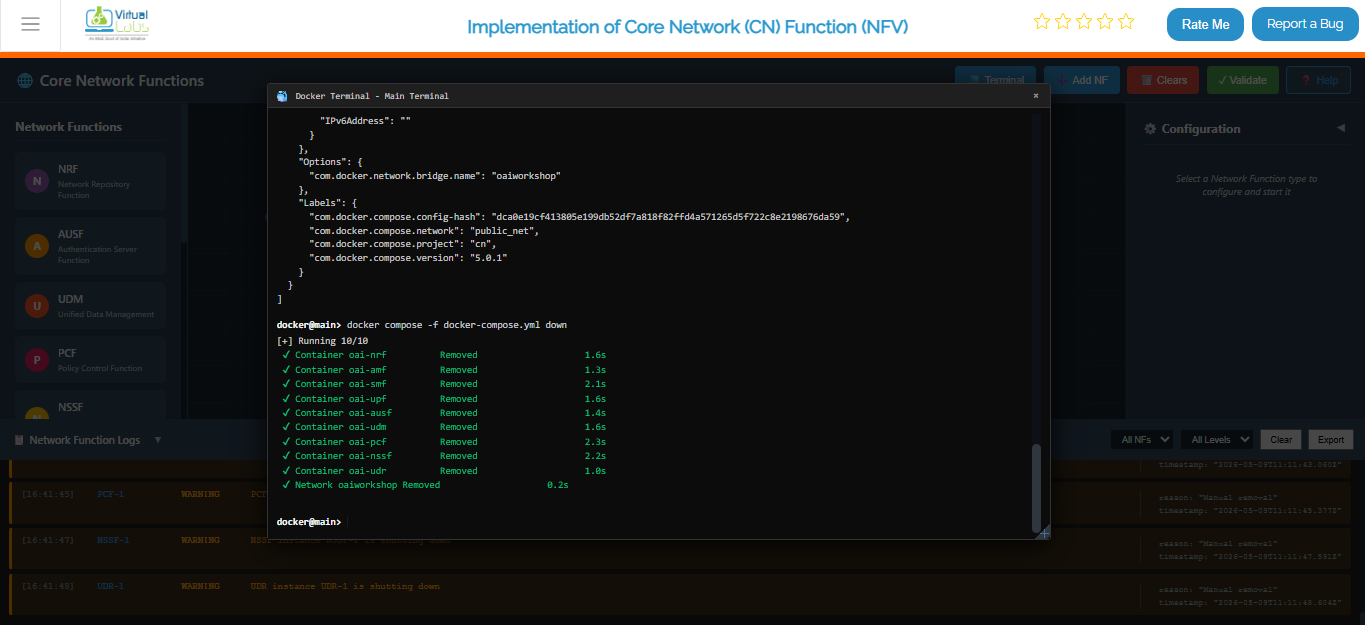Open the All Levels filter dropdown
Viewport: 1365px width, 625px height.
click(1217, 439)
